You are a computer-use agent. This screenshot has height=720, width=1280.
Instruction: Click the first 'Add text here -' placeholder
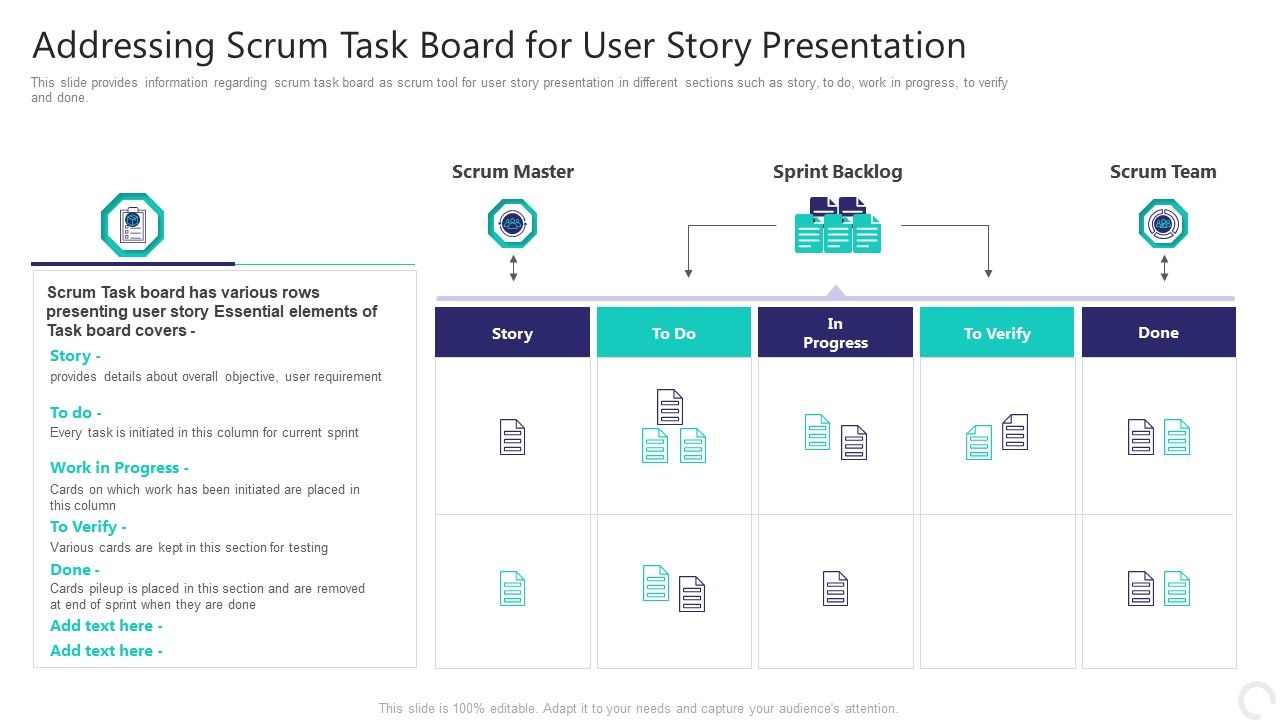click(x=106, y=626)
